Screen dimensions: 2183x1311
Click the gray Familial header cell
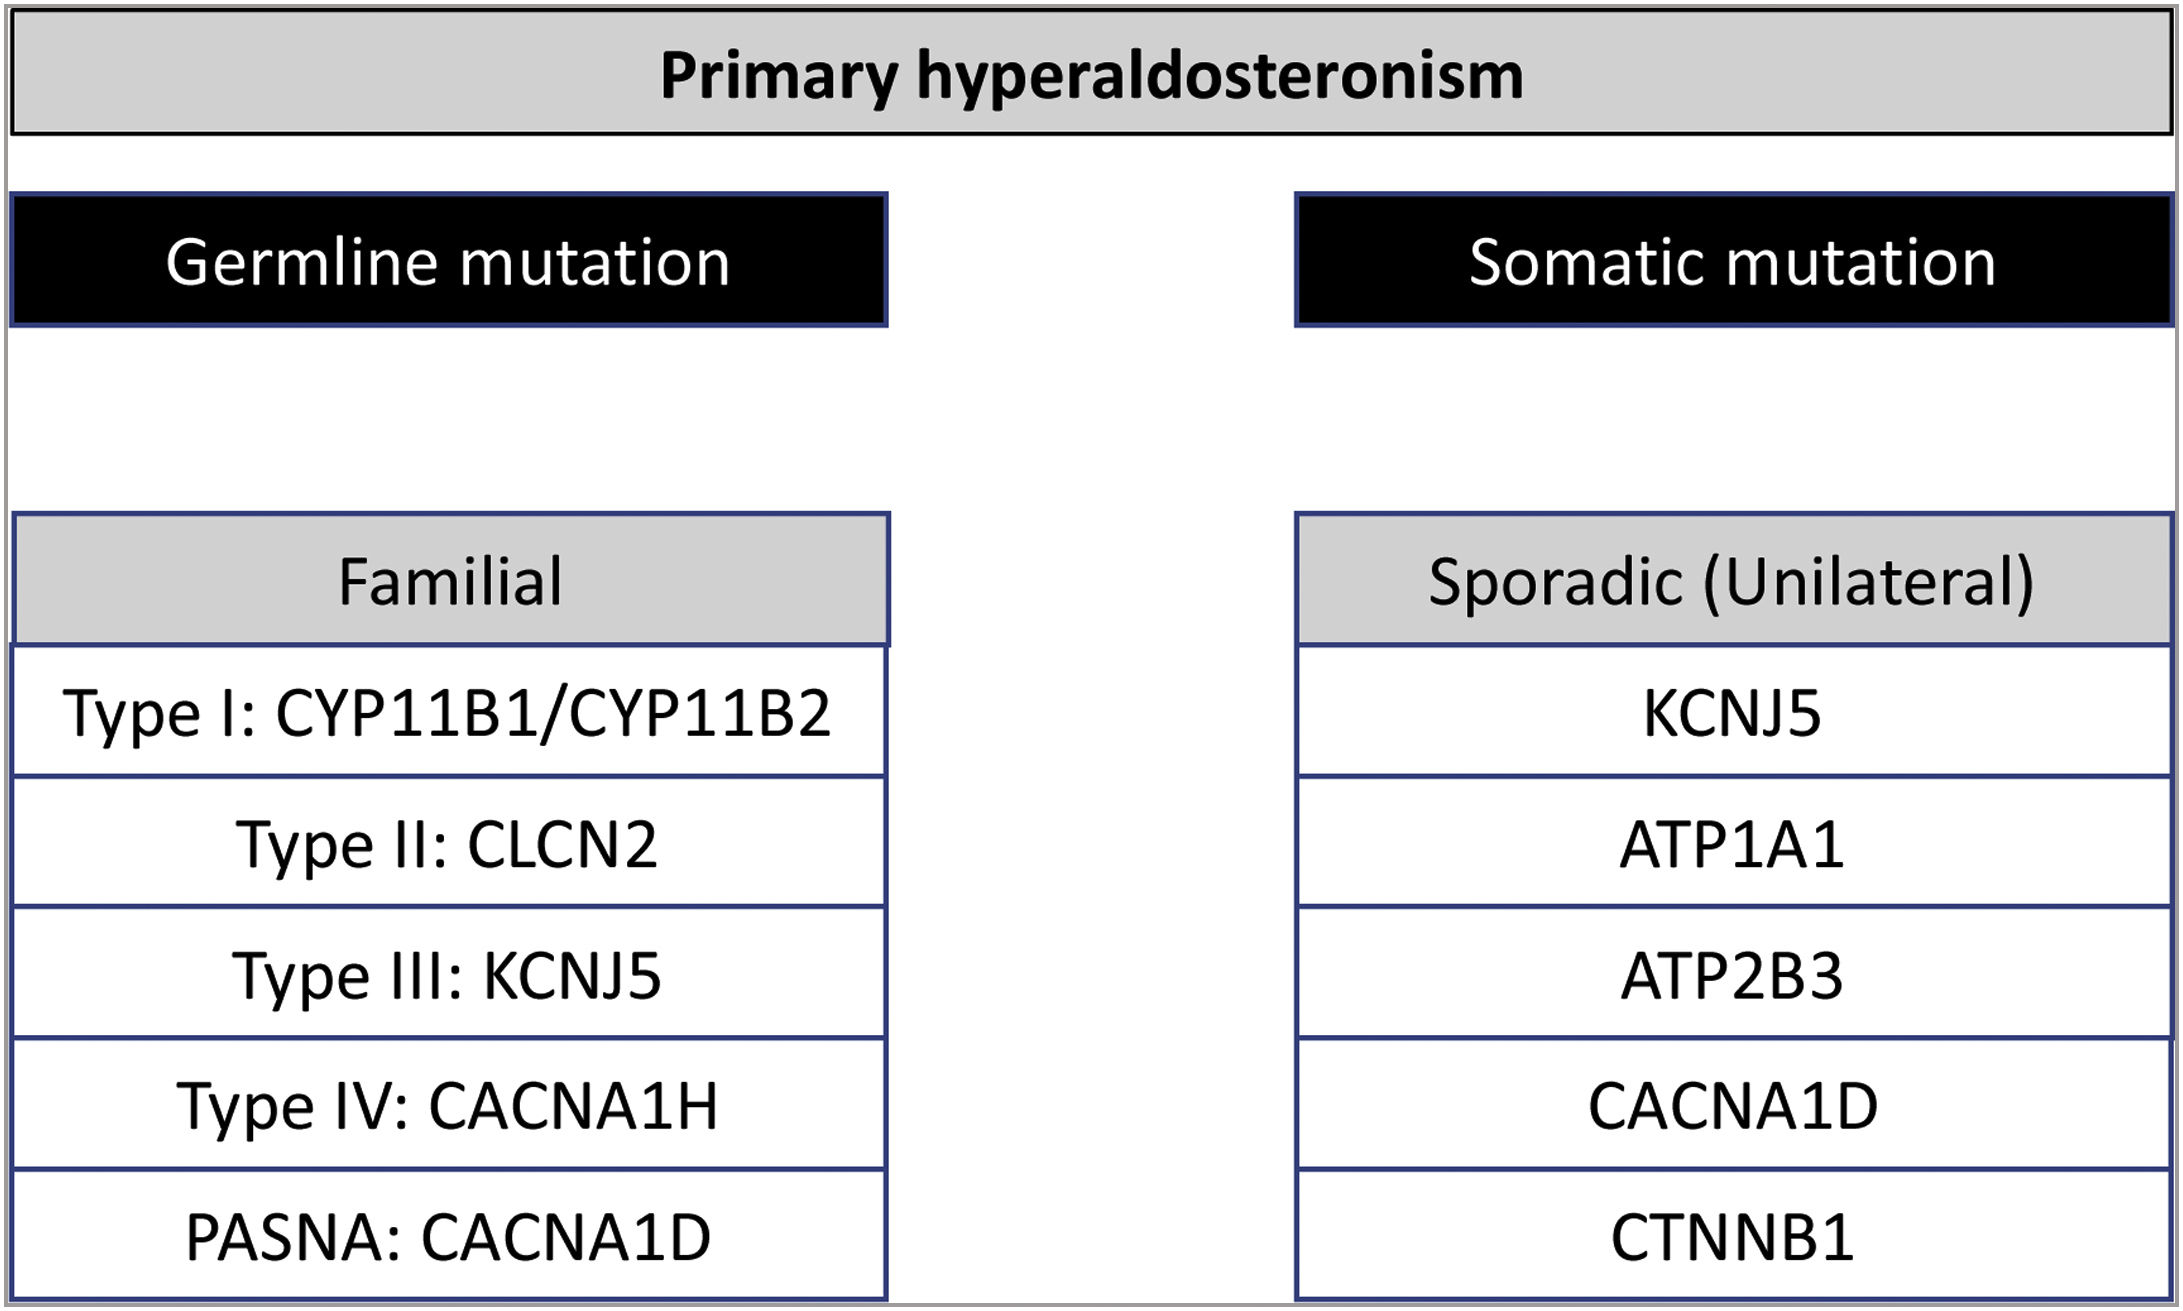pyautogui.click(x=450, y=581)
